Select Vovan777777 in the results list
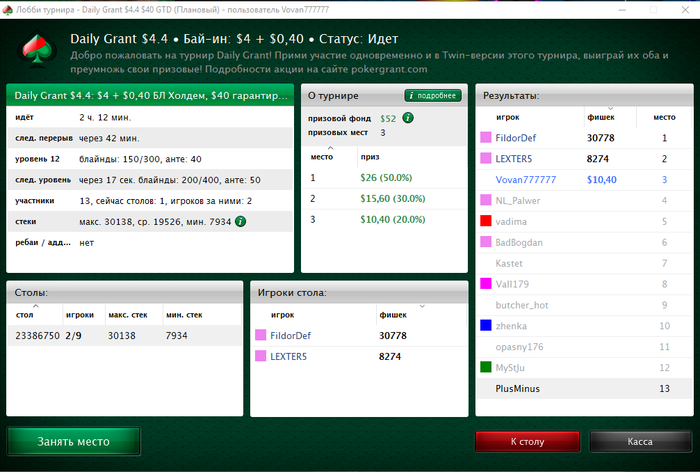 (584, 180)
